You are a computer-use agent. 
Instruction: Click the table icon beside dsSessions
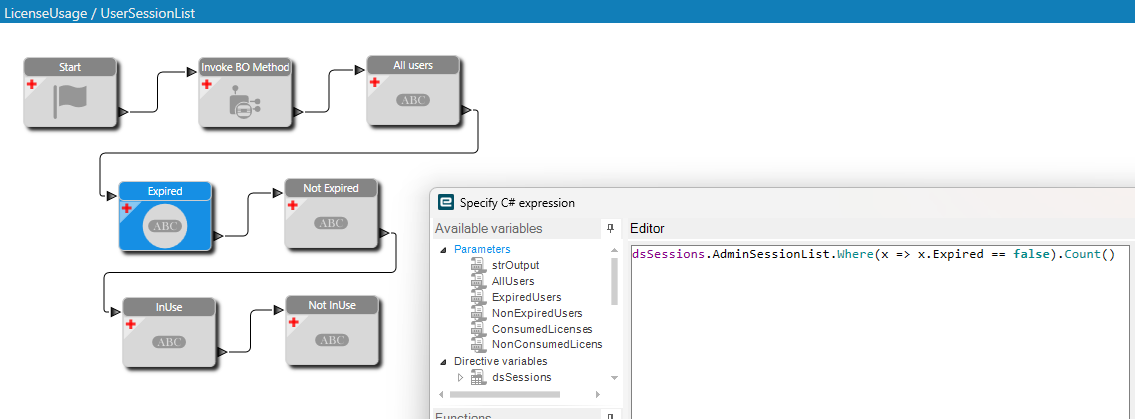coord(477,377)
